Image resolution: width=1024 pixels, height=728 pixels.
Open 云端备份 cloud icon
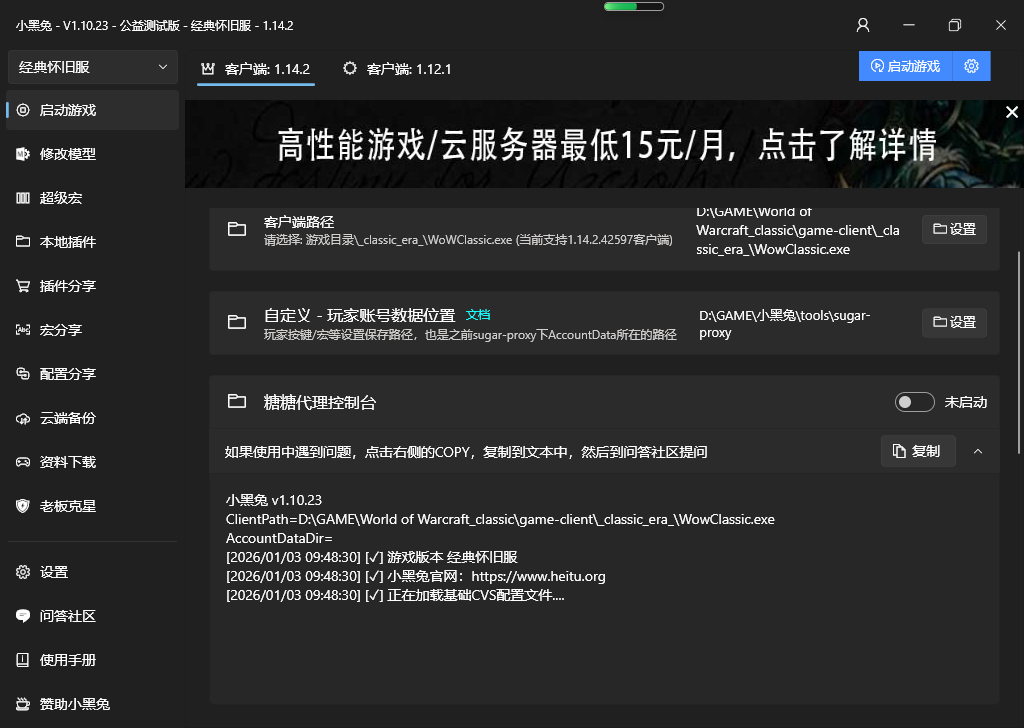click(23, 418)
